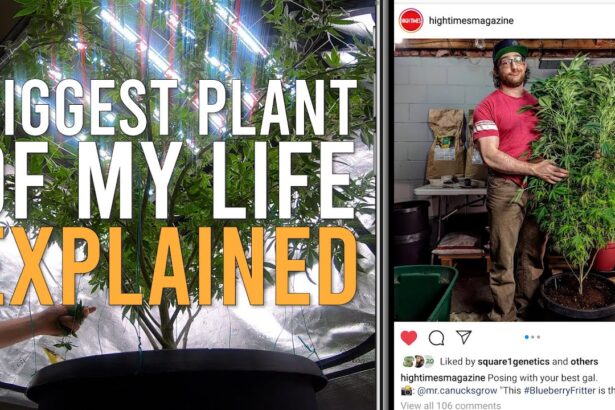Image resolution: width=615 pixels, height=410 pixels.
Task: Open comments with the speech bubble icon
Action: point(436,338)
